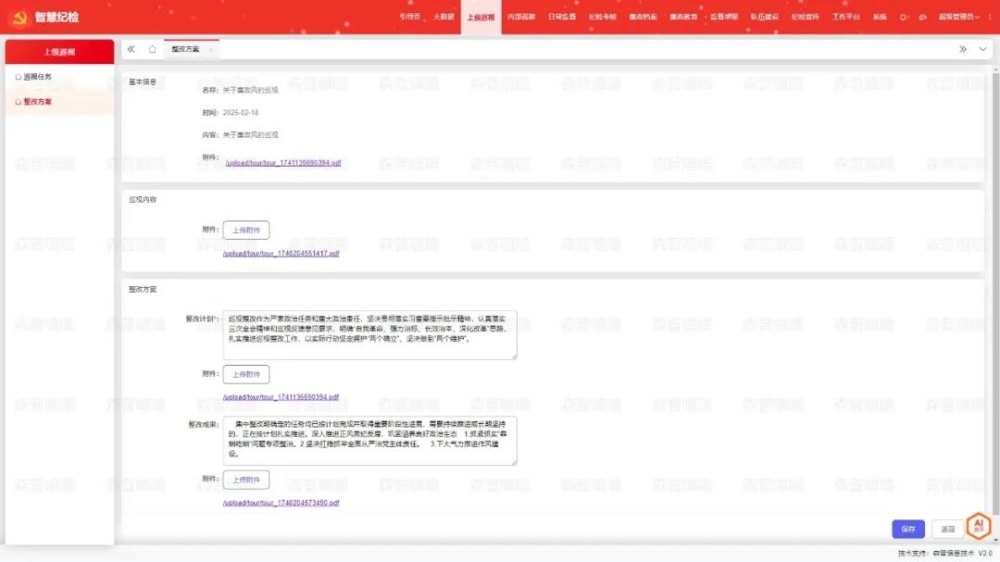Open the 廉政档案 menu

tap(643, 17)
